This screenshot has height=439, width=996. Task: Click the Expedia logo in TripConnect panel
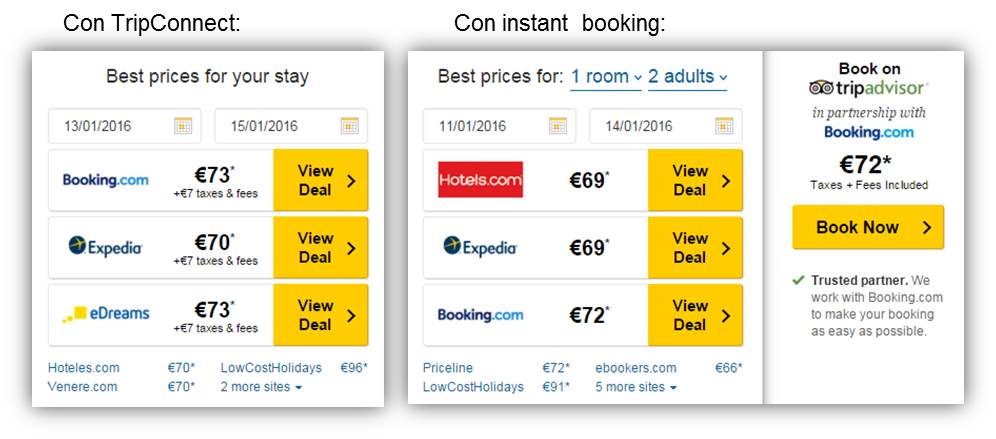(x=105, y=247)
